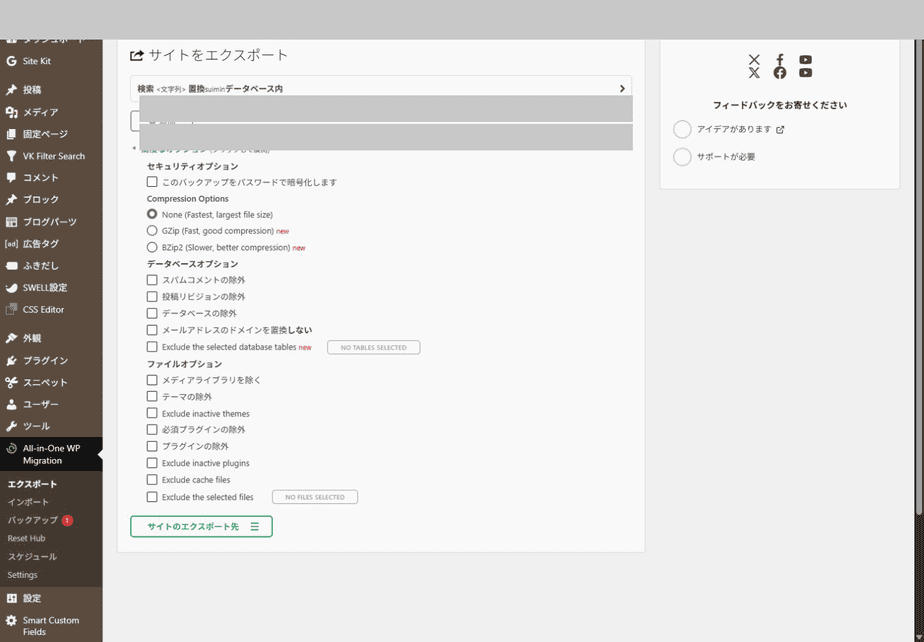The height and width of the screenshot is (642, 924).
Task: Click the speech bubble icon for コメント
Action: pyautogui.click(x=11, y=177)
